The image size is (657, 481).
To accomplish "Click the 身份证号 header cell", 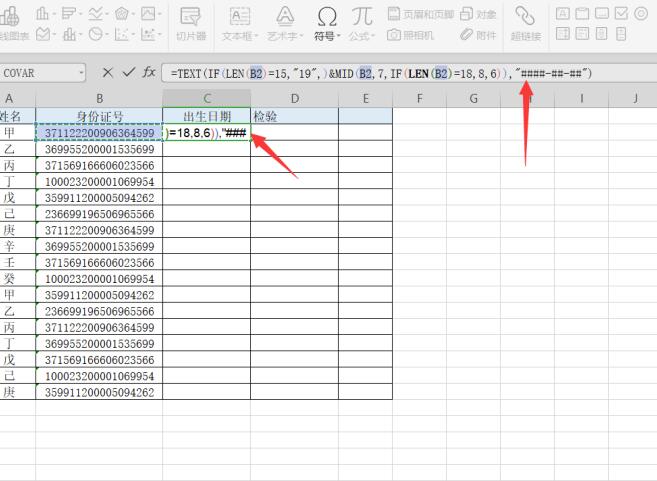I will (99, 116).
